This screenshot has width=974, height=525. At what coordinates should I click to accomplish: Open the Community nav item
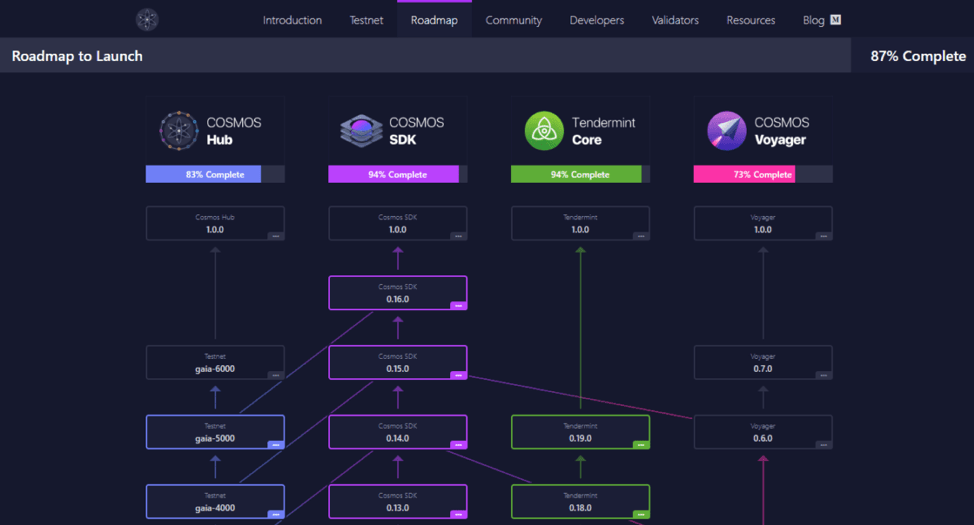click(x=514, y=20)
